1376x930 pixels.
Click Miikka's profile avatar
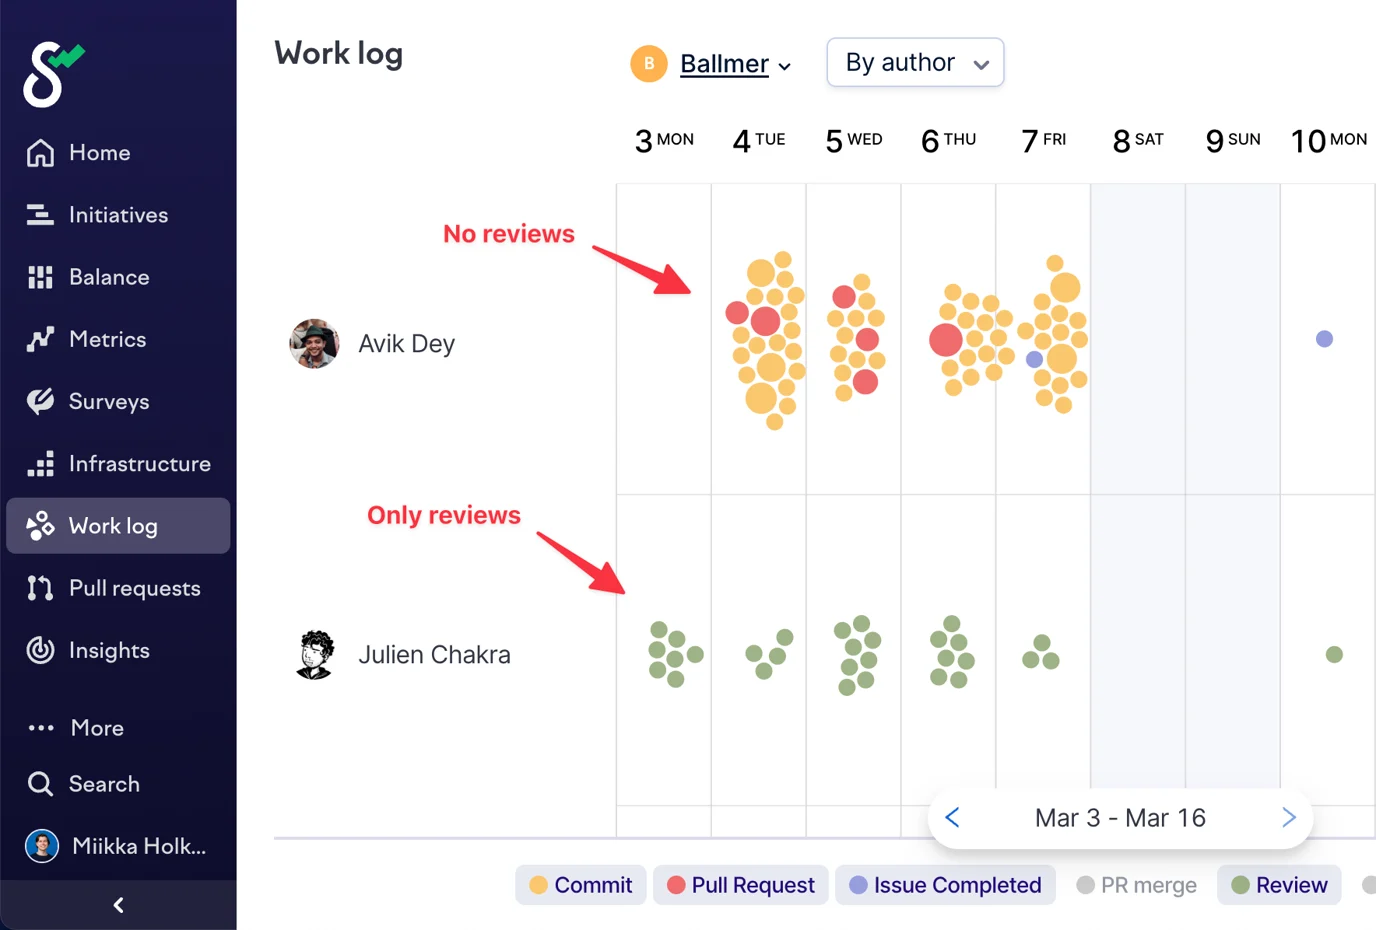click(40, 845)
